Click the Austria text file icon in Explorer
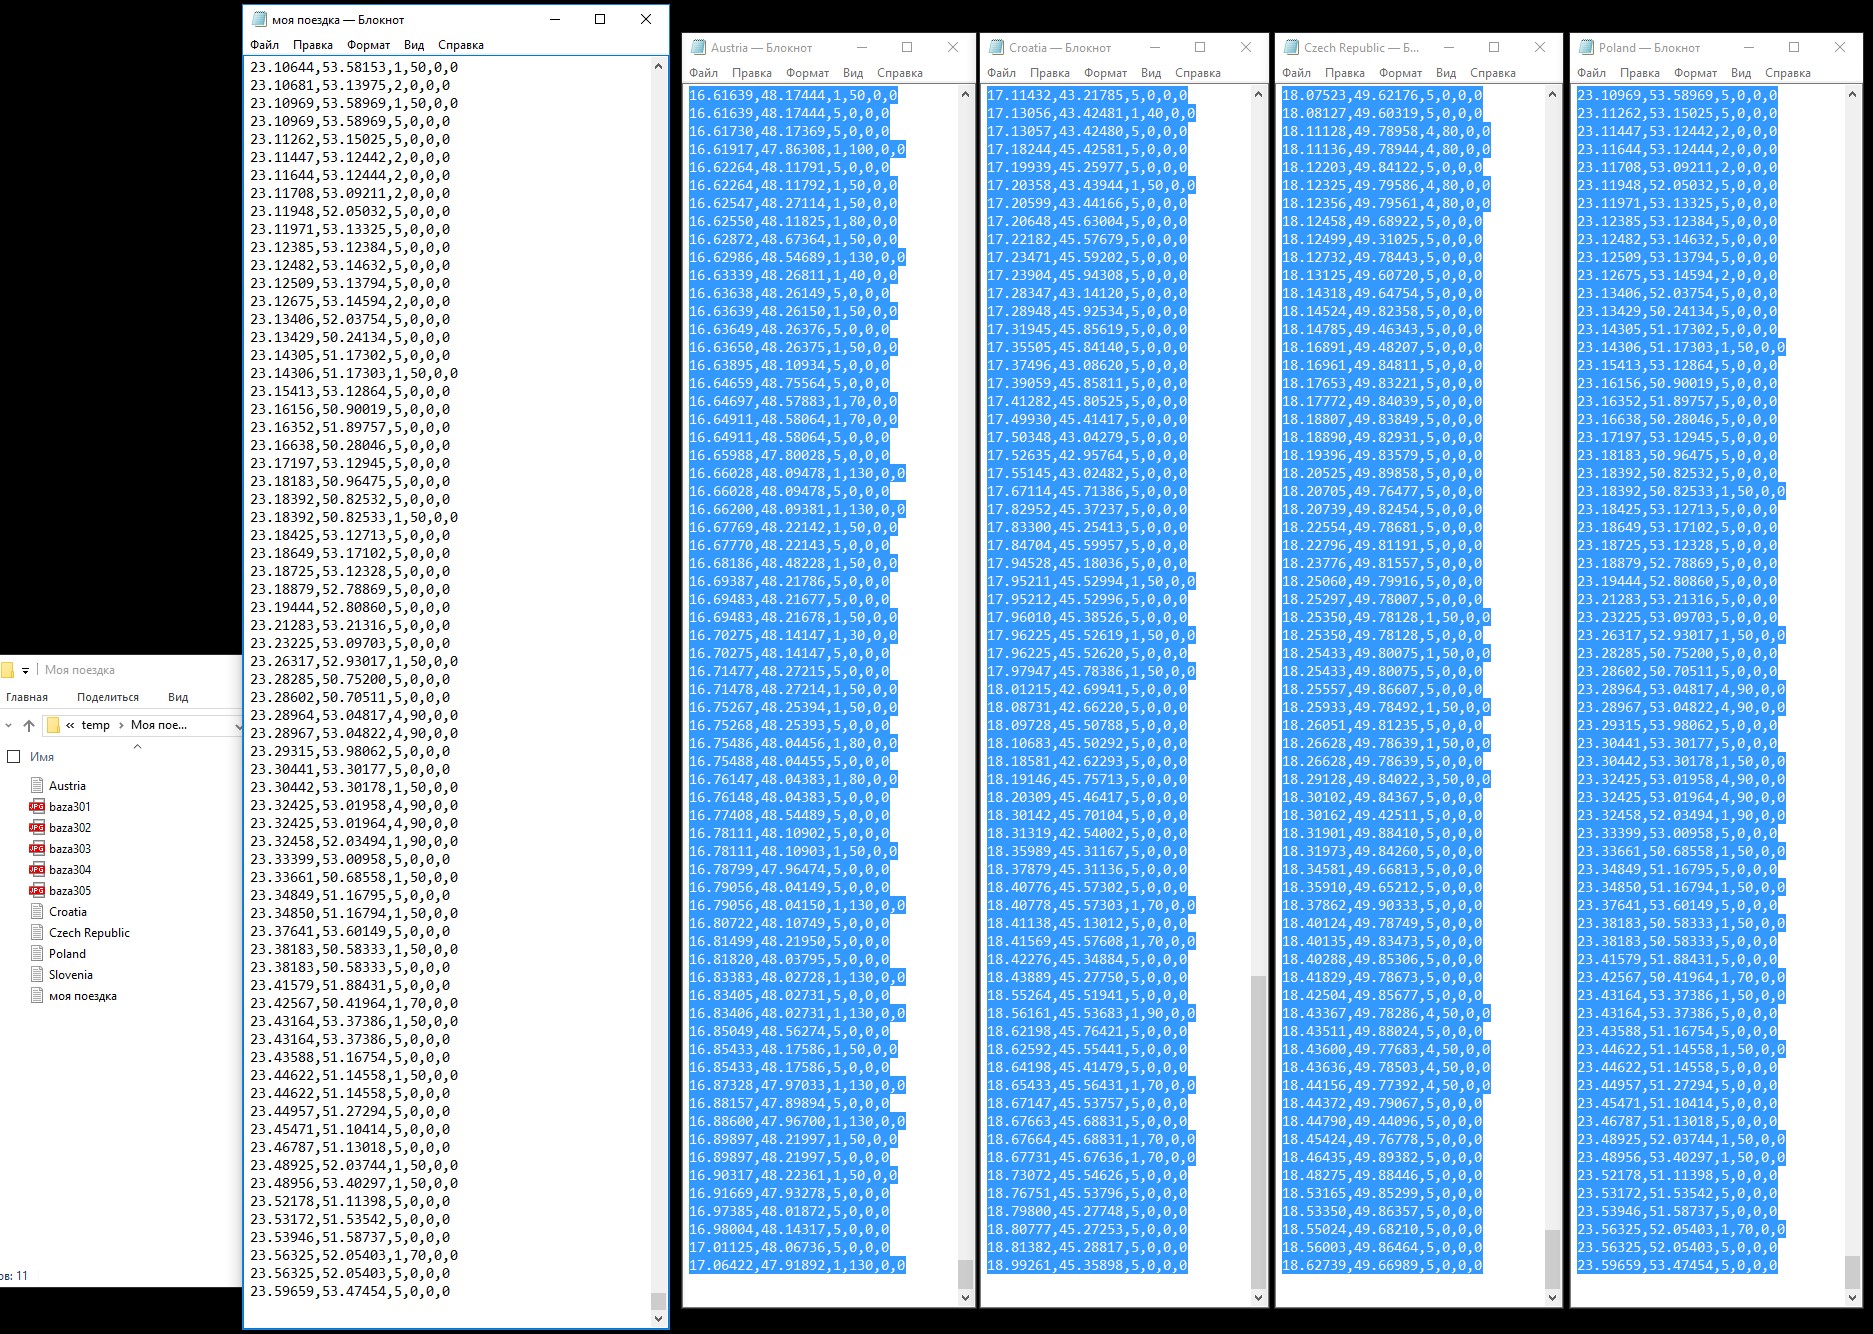Viewport: 1873px width, 1334px height. pyautogui.click(x=37, y=786)
